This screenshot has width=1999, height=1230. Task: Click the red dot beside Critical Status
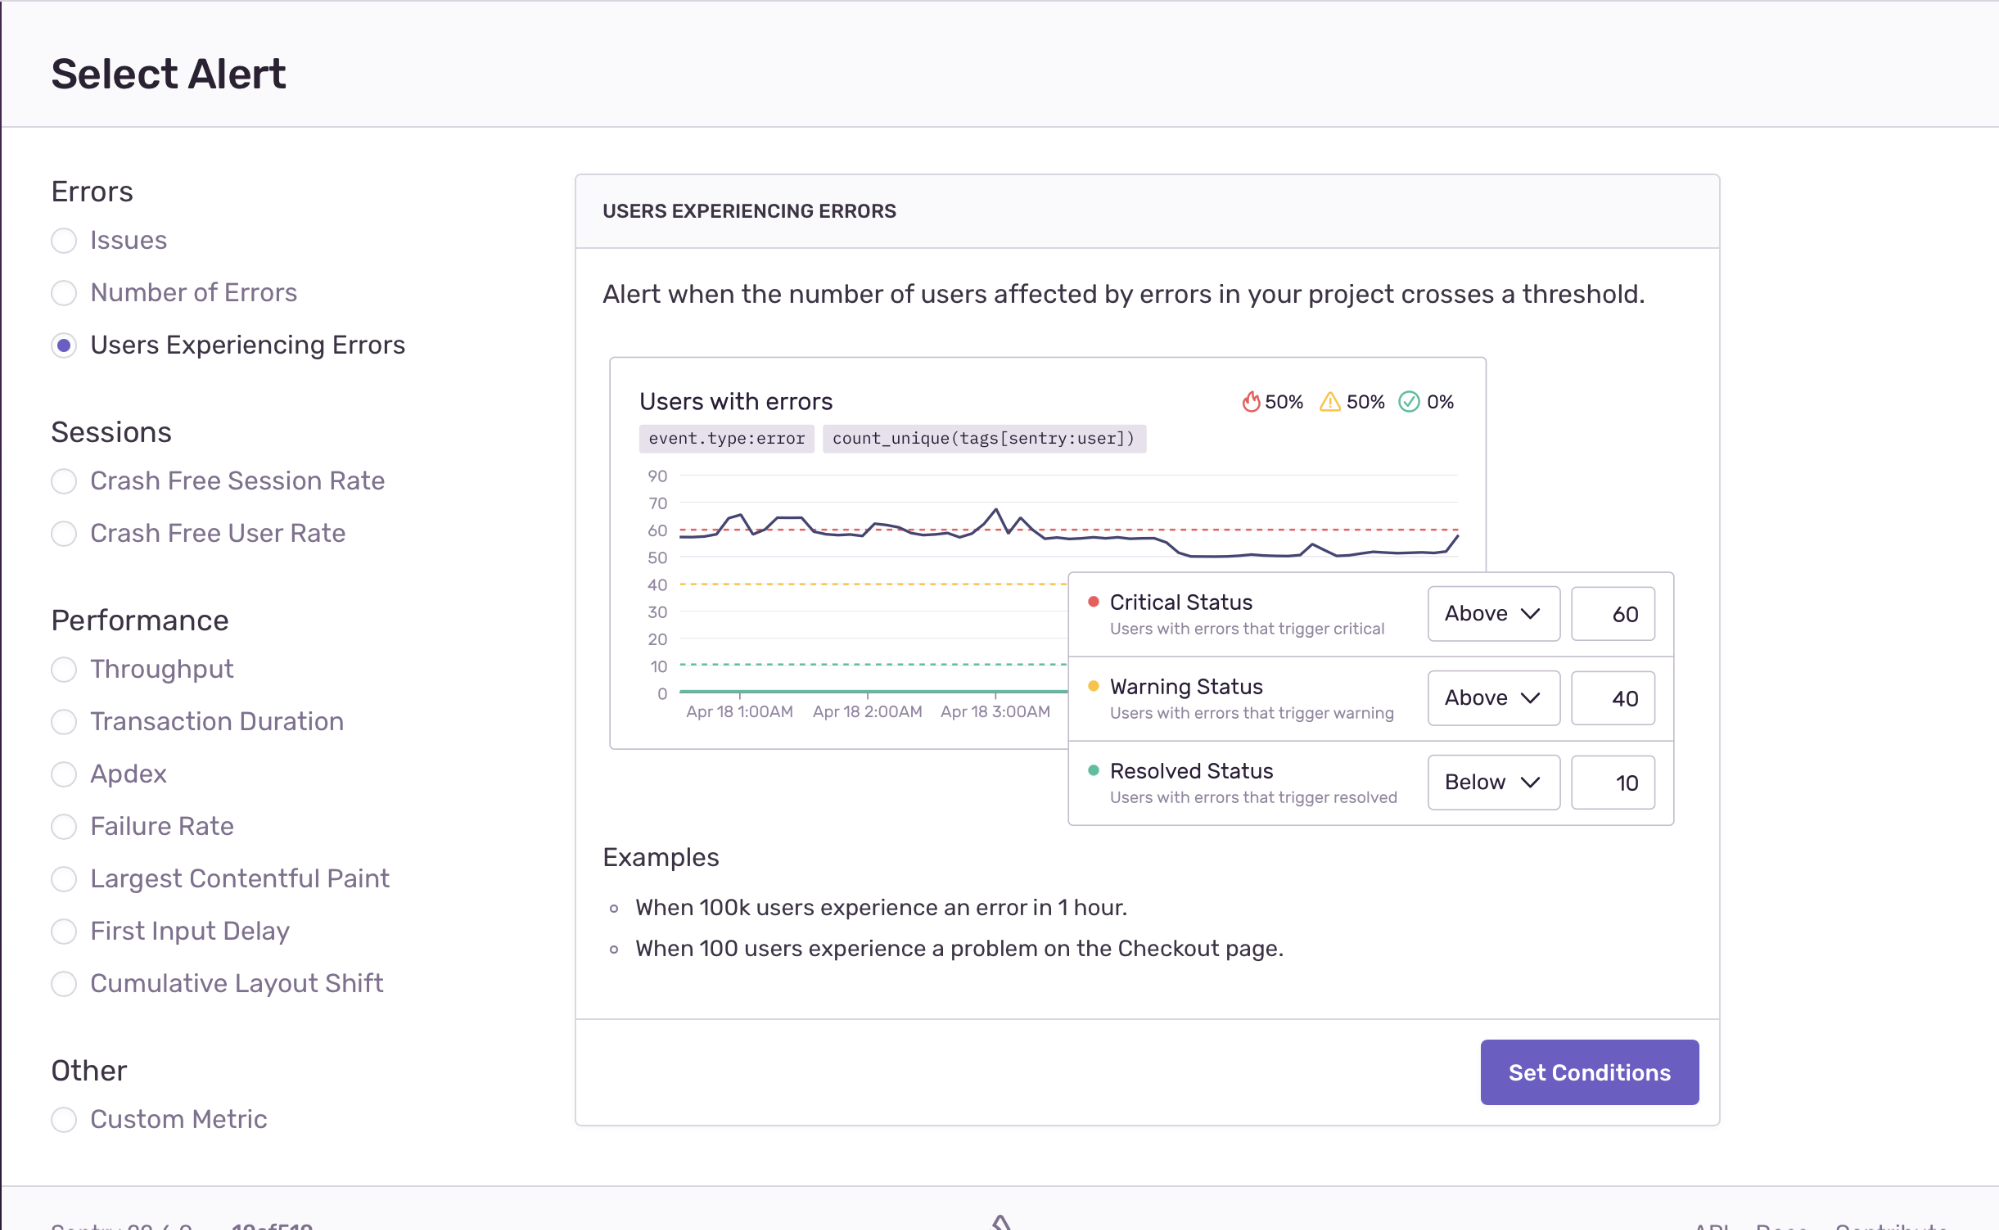[x=1093, y=602]
